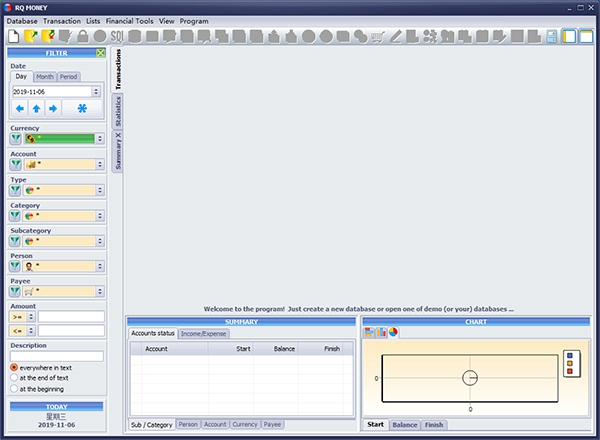Open the Person filter dropdown
This screenshot has height=440, width=600.
(x=100, y=266)
